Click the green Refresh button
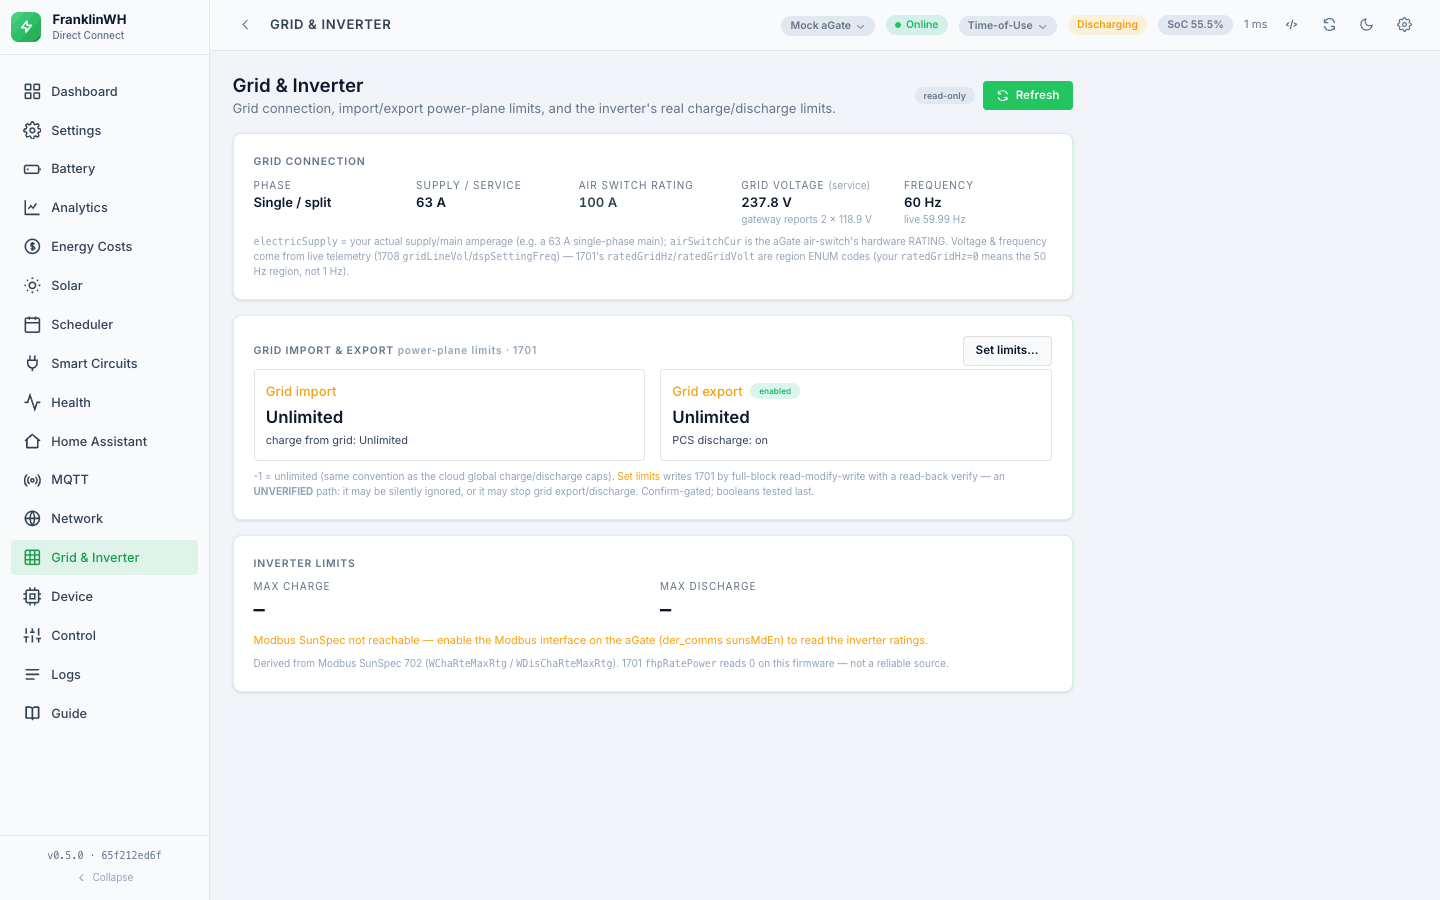This screenshot has width=1440, height=900. click(x=1028, y=95)
